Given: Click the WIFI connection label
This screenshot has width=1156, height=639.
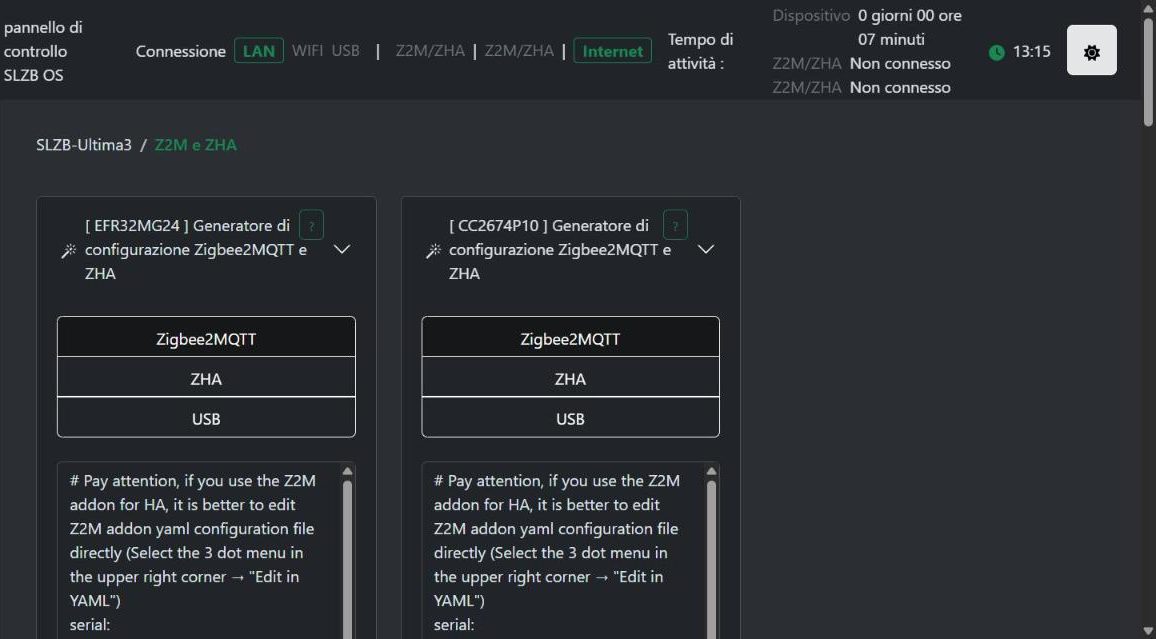Looking at the screenshot, I should (307, 51).
